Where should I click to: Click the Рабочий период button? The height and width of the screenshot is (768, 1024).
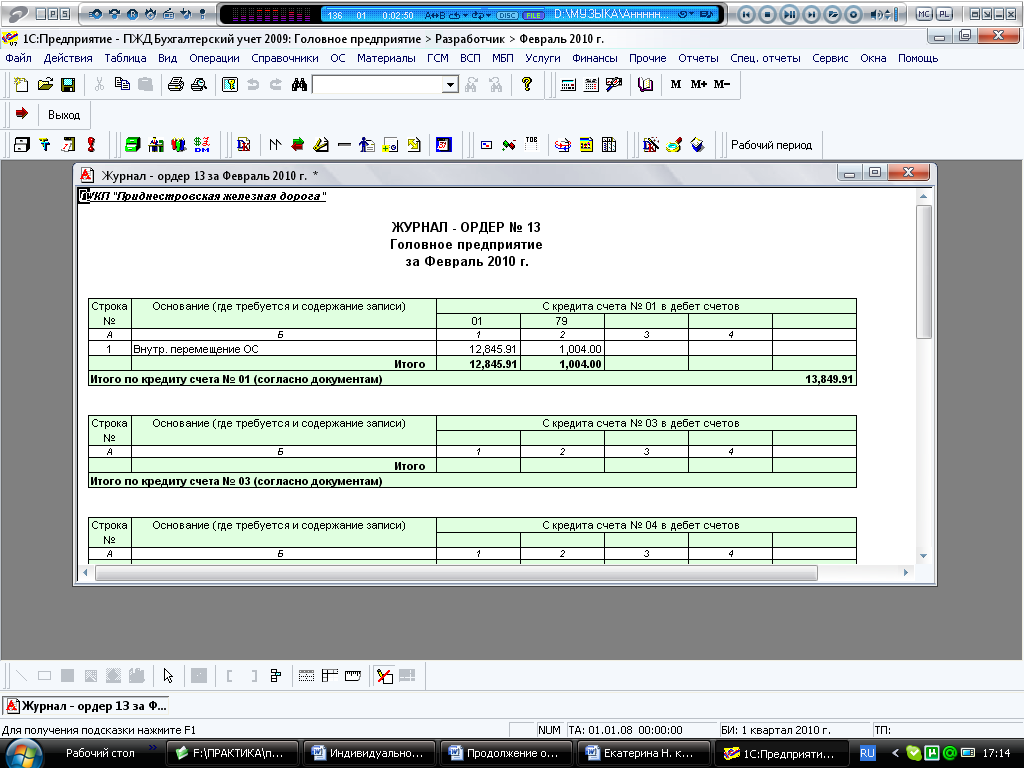tap(771, 145)
